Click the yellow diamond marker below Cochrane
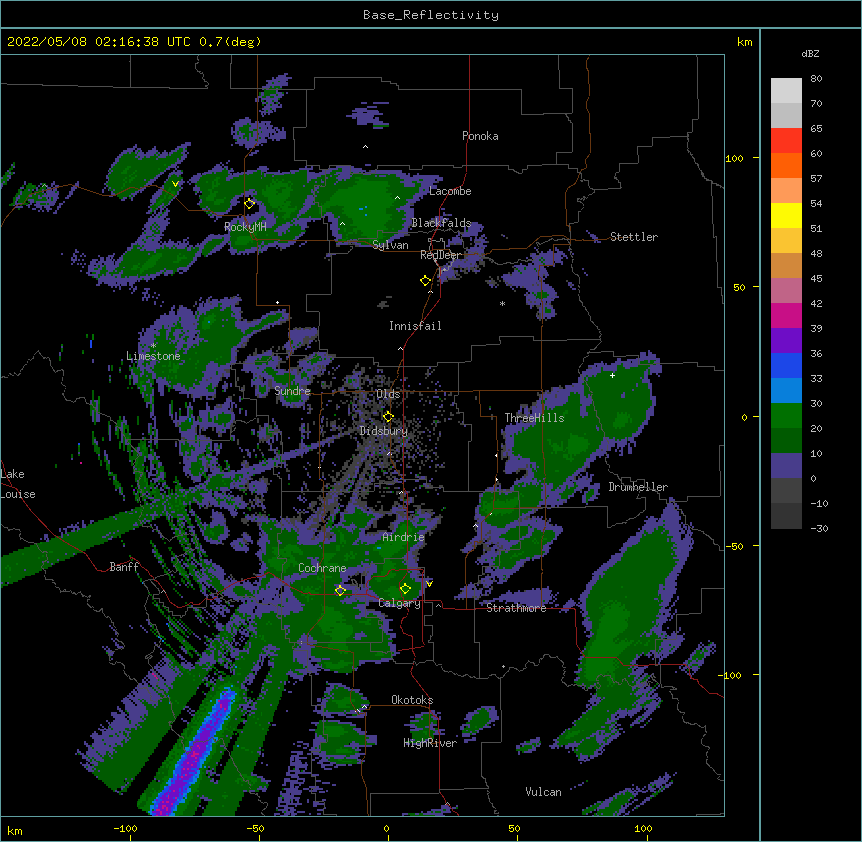The width and height of the screenshot is (862, 842). tap(340, 590)
